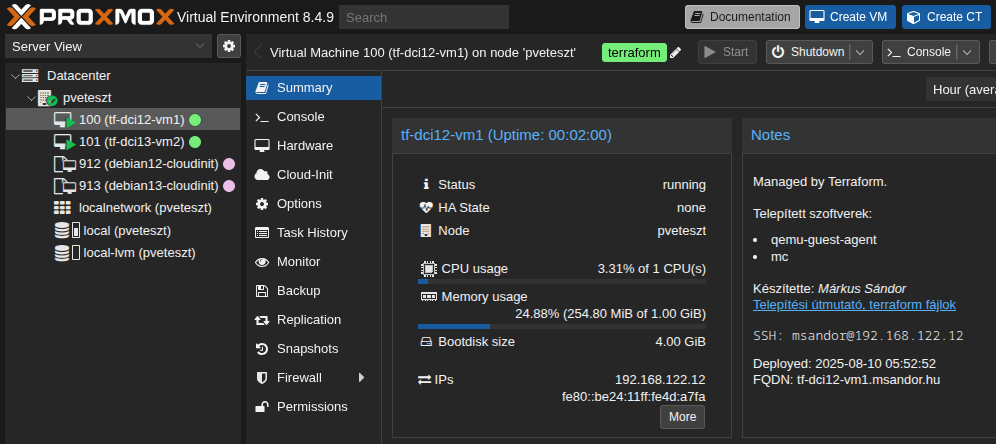The height and width of the screenshot is (444, 996).
Task: Open the Telepítési útmutató, terraform fájlok link
Action: [854, 305]
